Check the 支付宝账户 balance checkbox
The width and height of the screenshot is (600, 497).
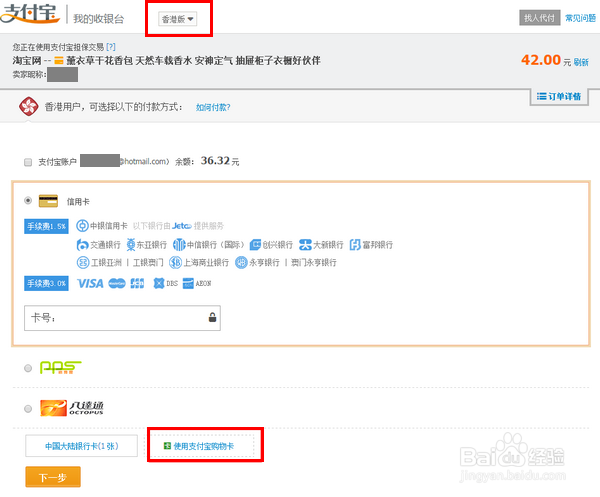(28, 162)
